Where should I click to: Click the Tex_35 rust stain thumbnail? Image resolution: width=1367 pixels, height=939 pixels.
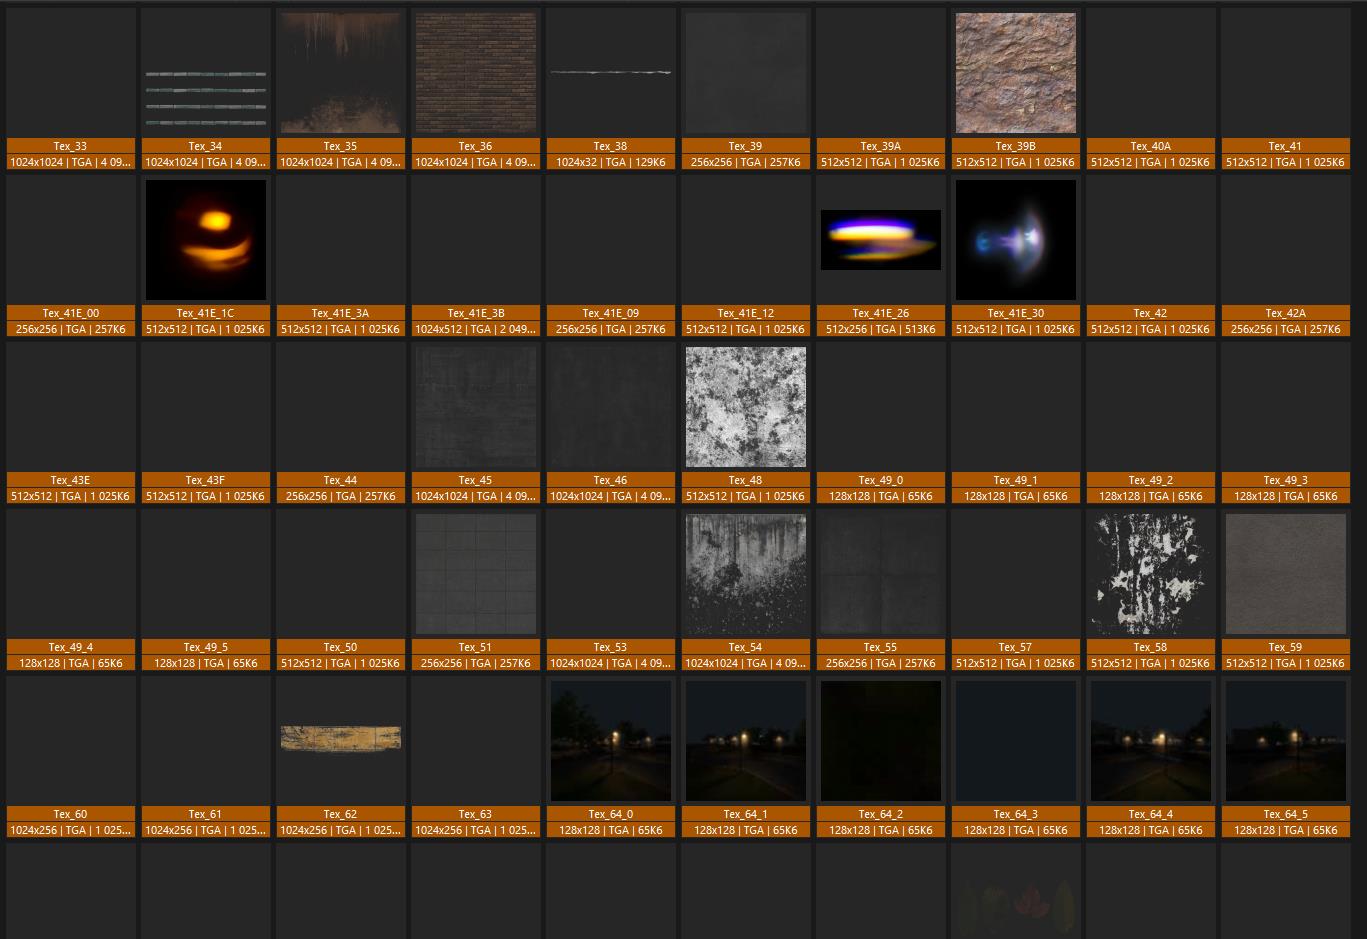click(340, 73)
